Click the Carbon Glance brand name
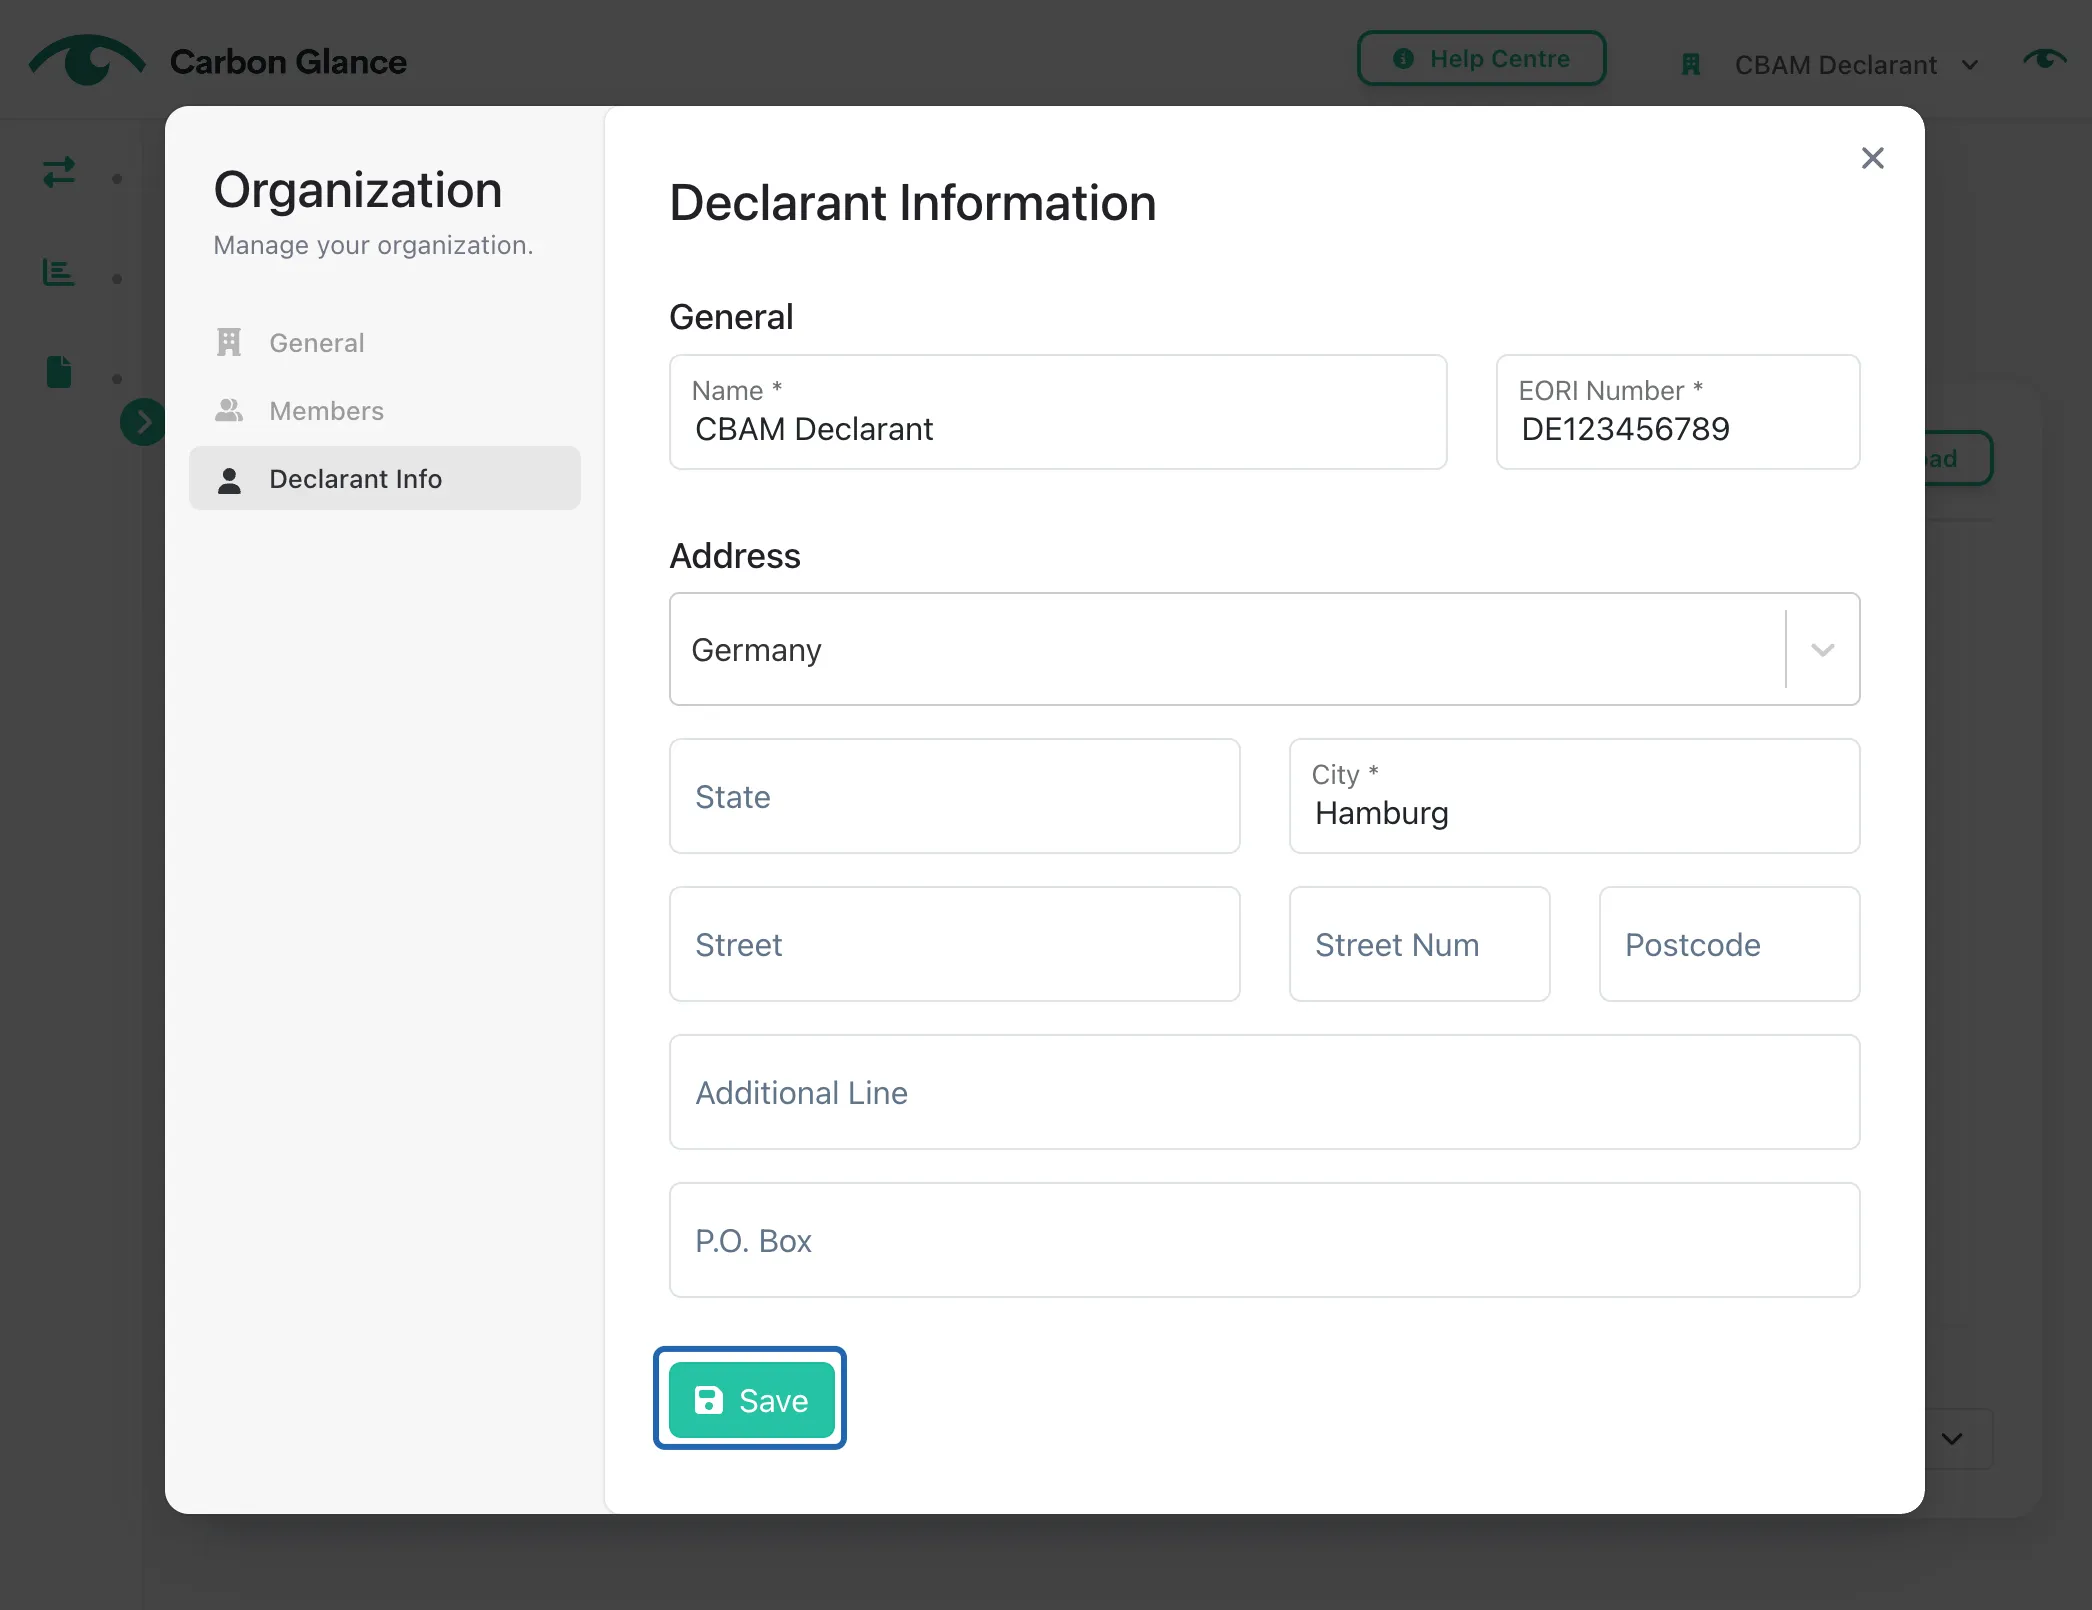This screenshot has height=1610, width=2092. click(x=288, y=62)
